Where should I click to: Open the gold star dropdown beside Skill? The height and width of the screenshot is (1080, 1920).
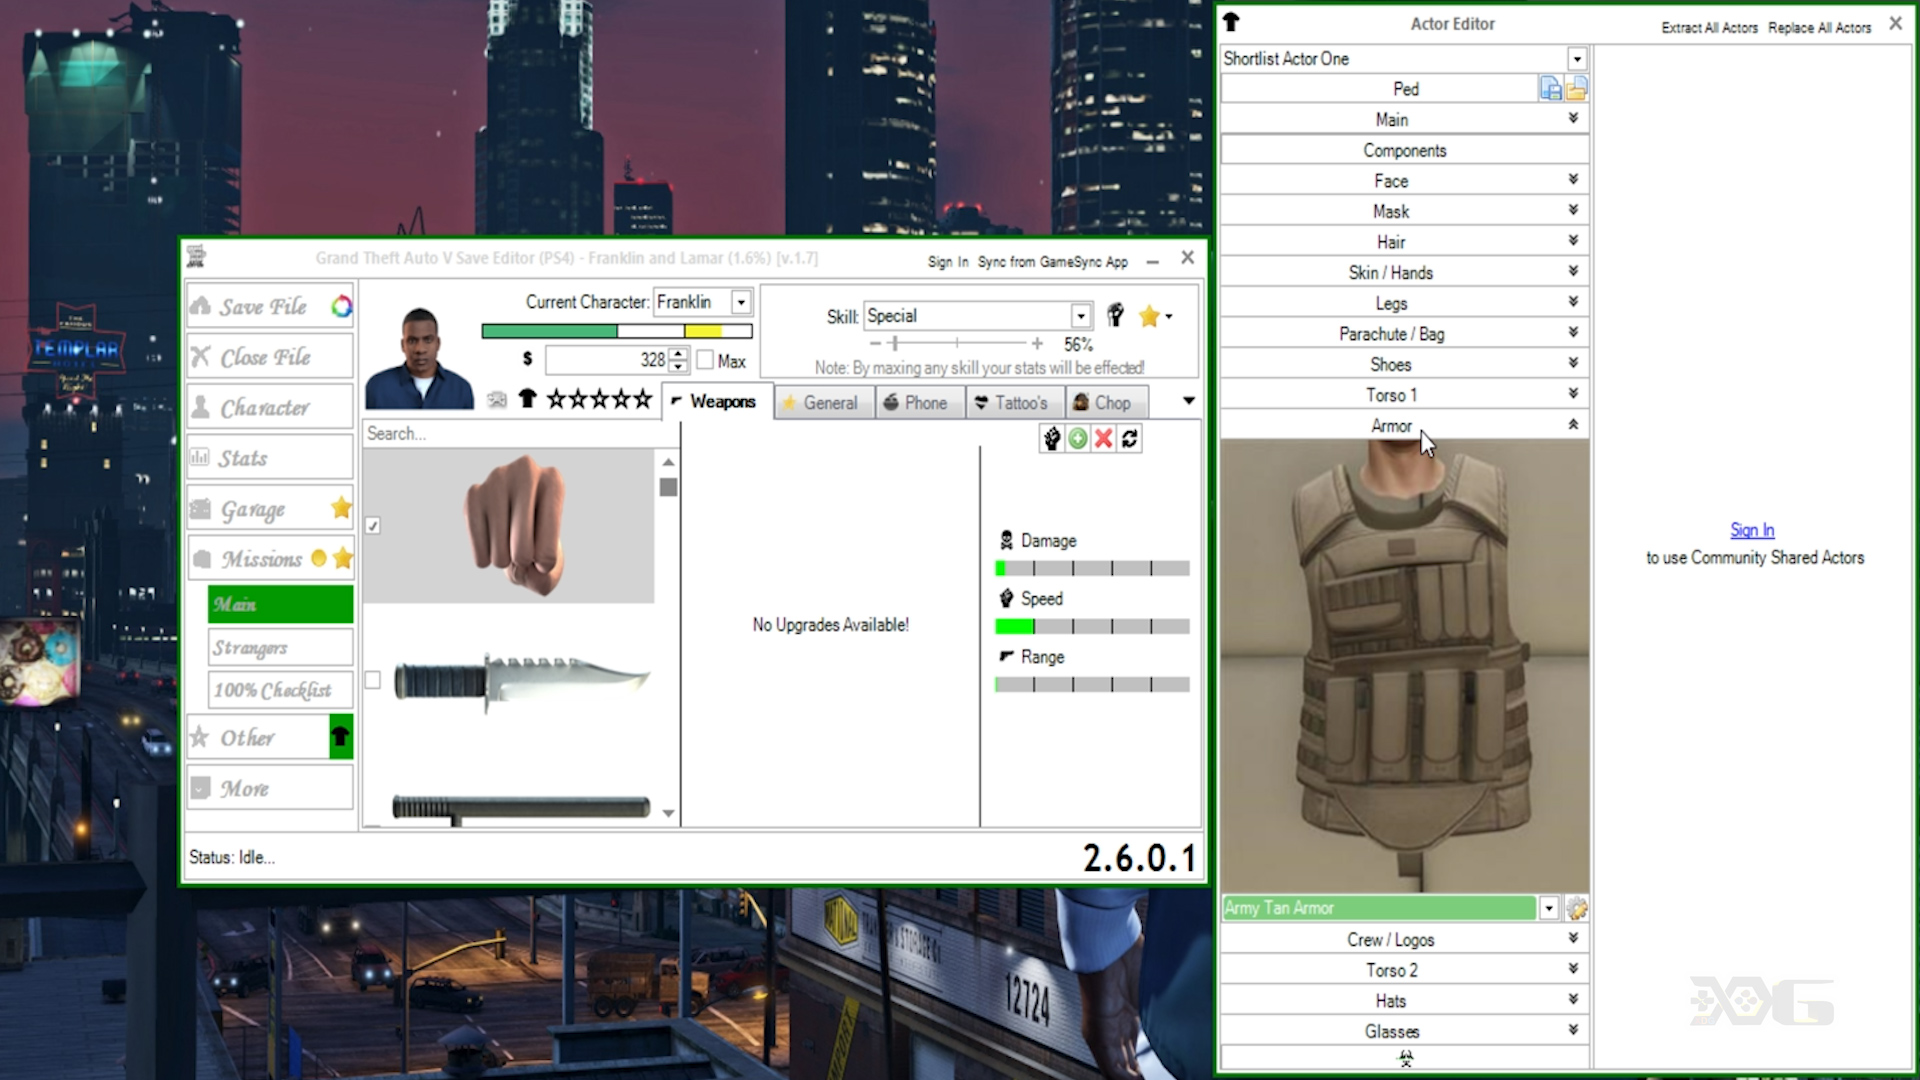(1155, 316)
